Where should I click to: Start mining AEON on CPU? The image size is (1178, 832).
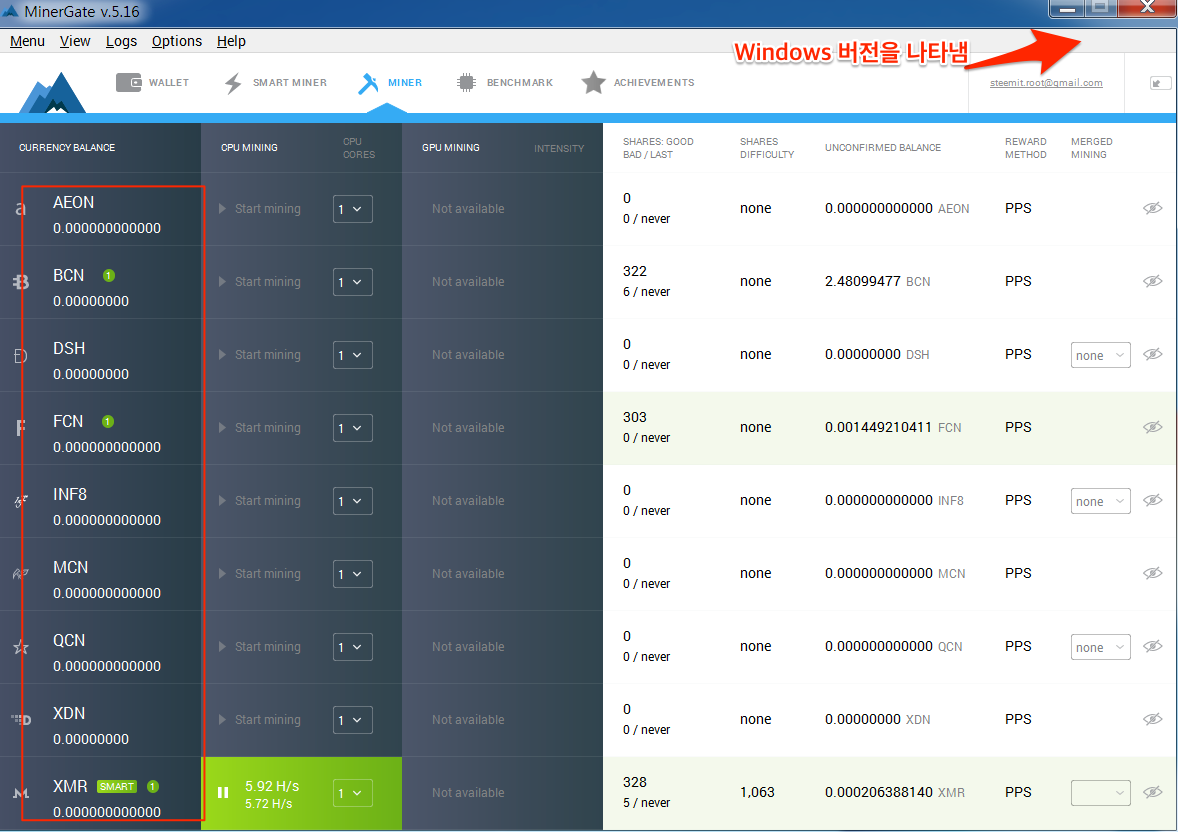click(x=260, y=209)
